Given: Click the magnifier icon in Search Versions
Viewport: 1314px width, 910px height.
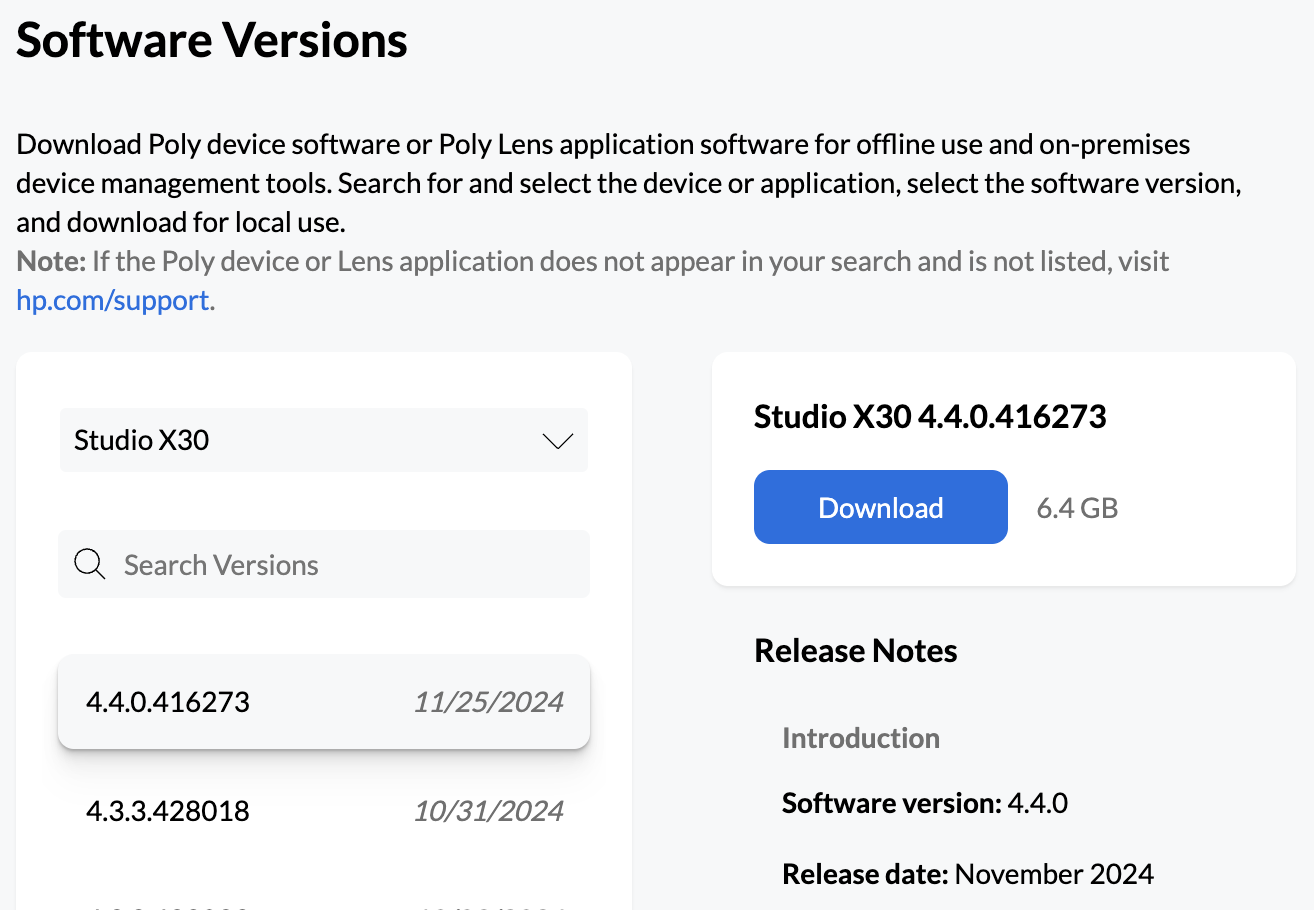Looking at the screenshot, I should coord(90,565).
